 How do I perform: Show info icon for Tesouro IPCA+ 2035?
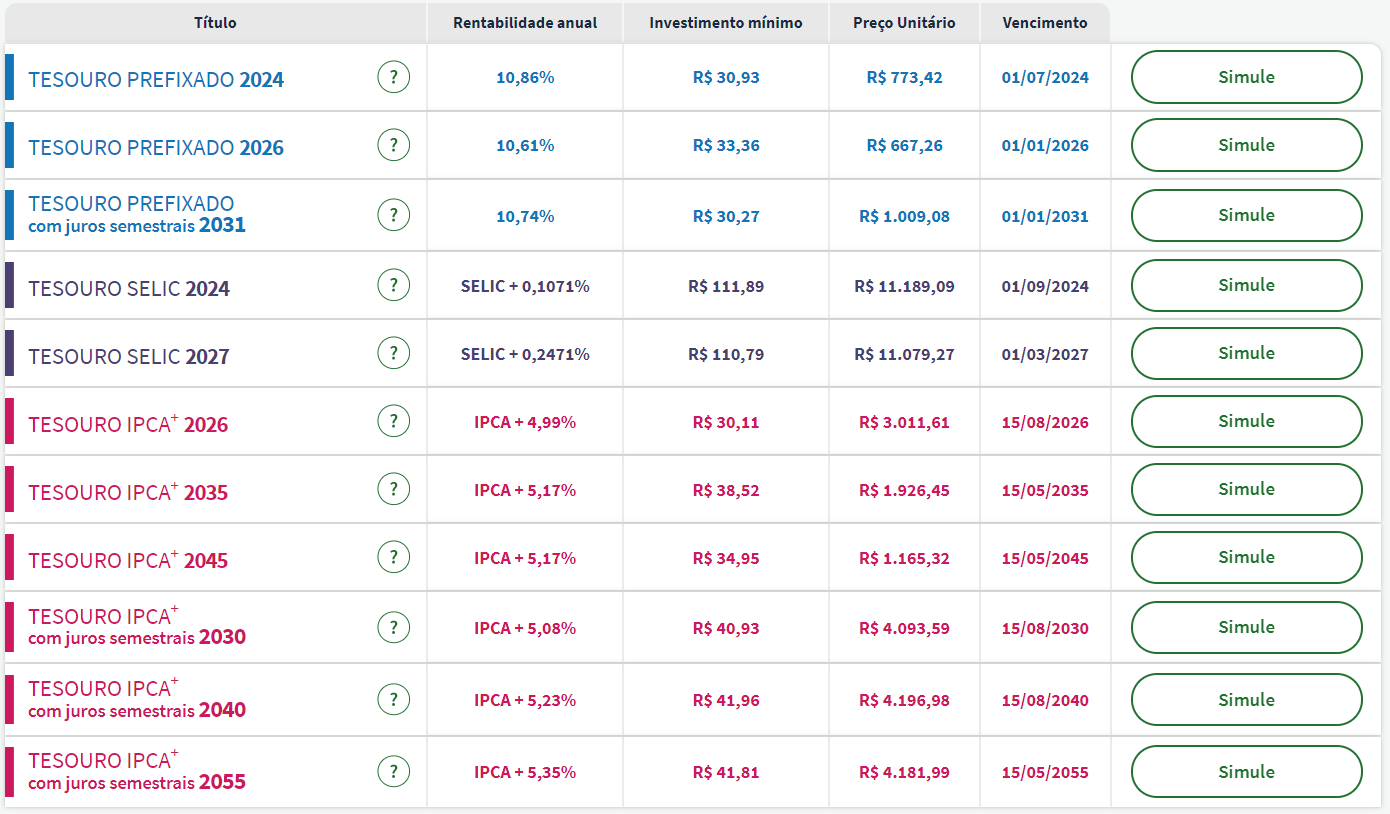pos(394,490)
